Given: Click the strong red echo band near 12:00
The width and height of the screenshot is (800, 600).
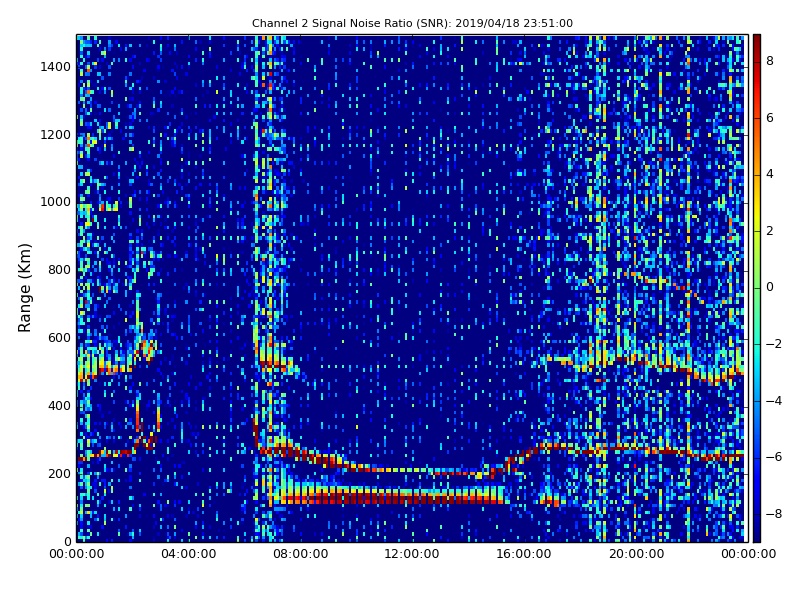Looking at the screenshot, I should [x=390, y=496].
